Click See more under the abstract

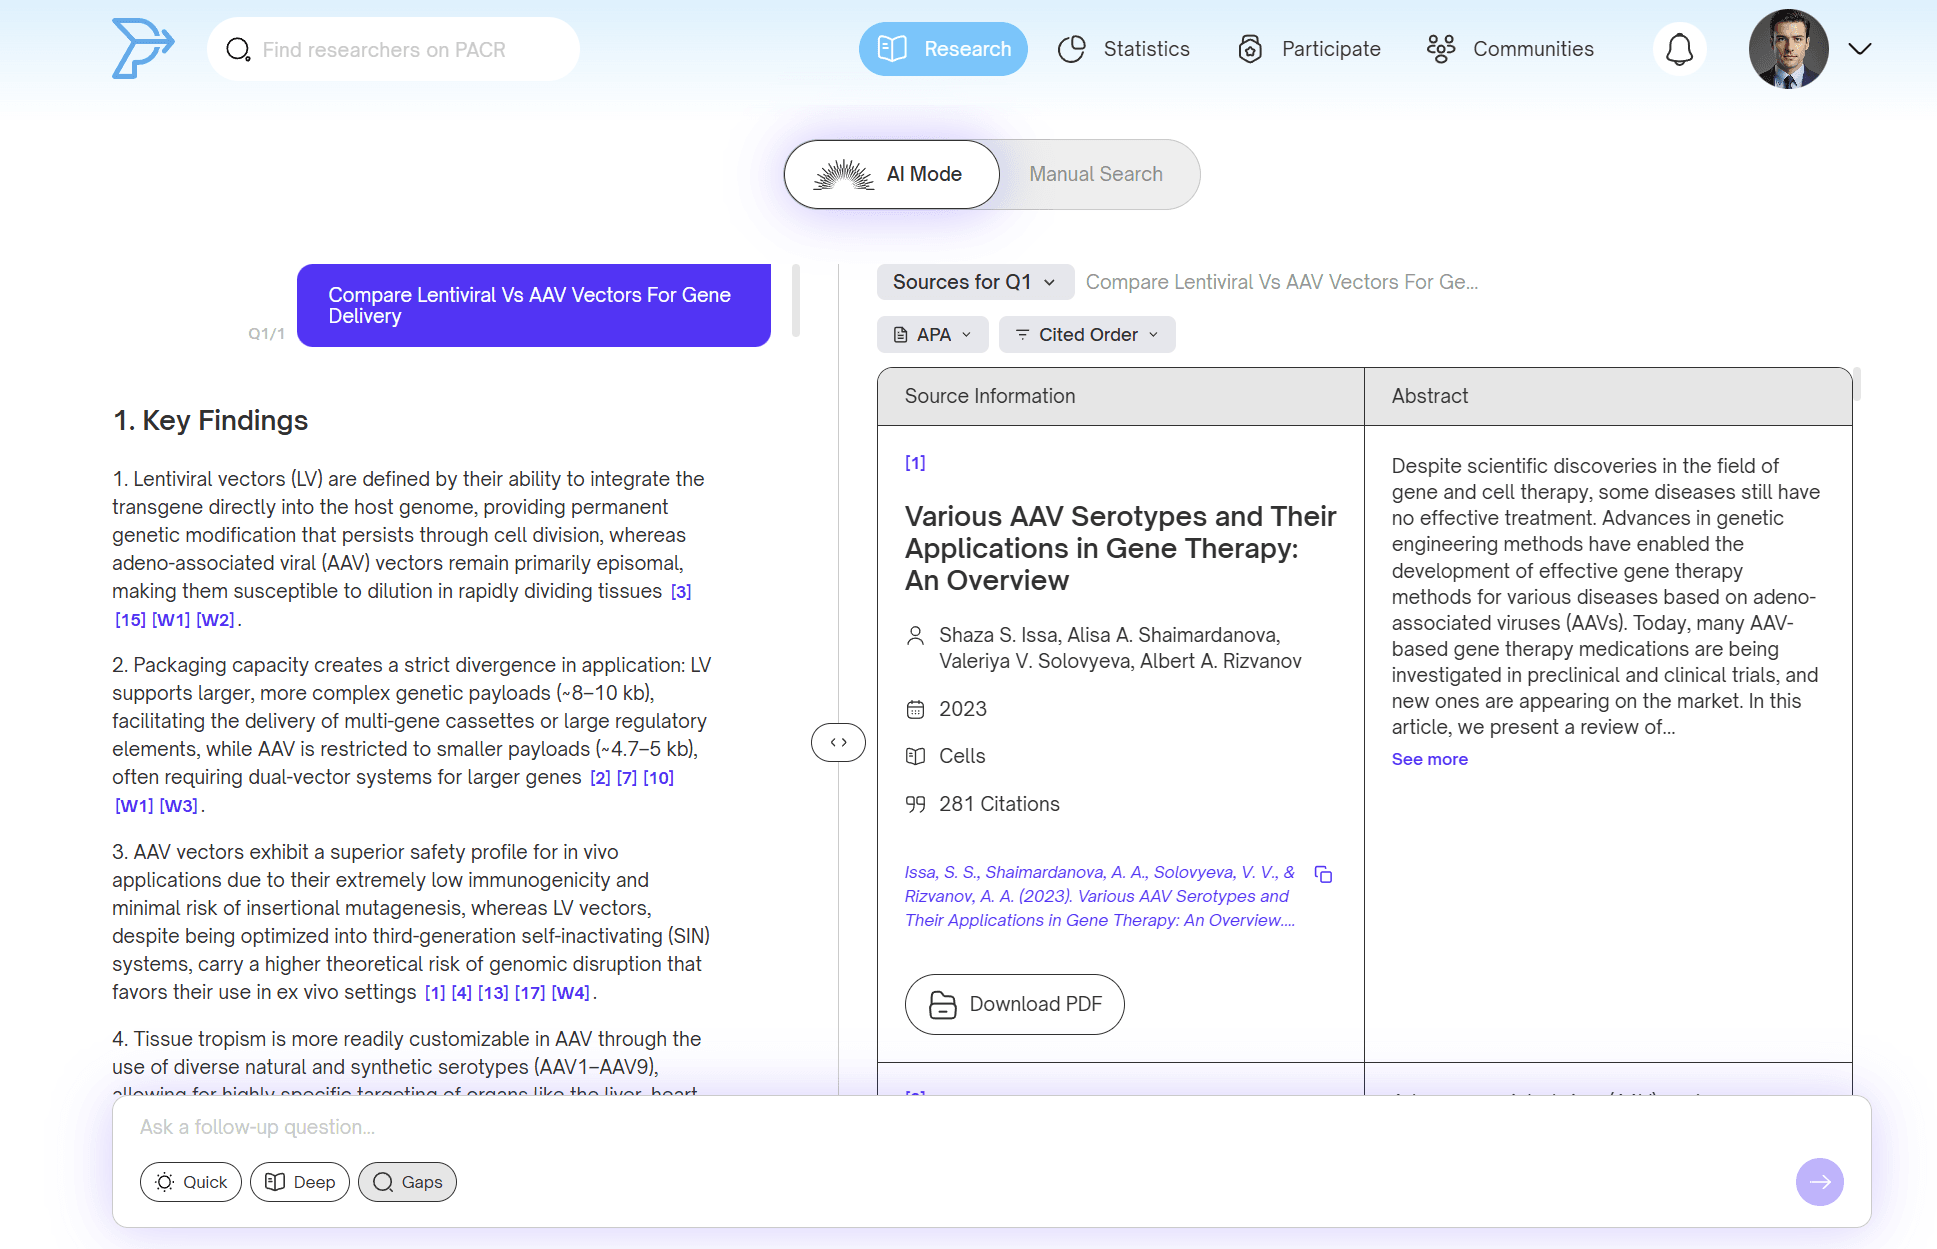(x=1429, y=759)
